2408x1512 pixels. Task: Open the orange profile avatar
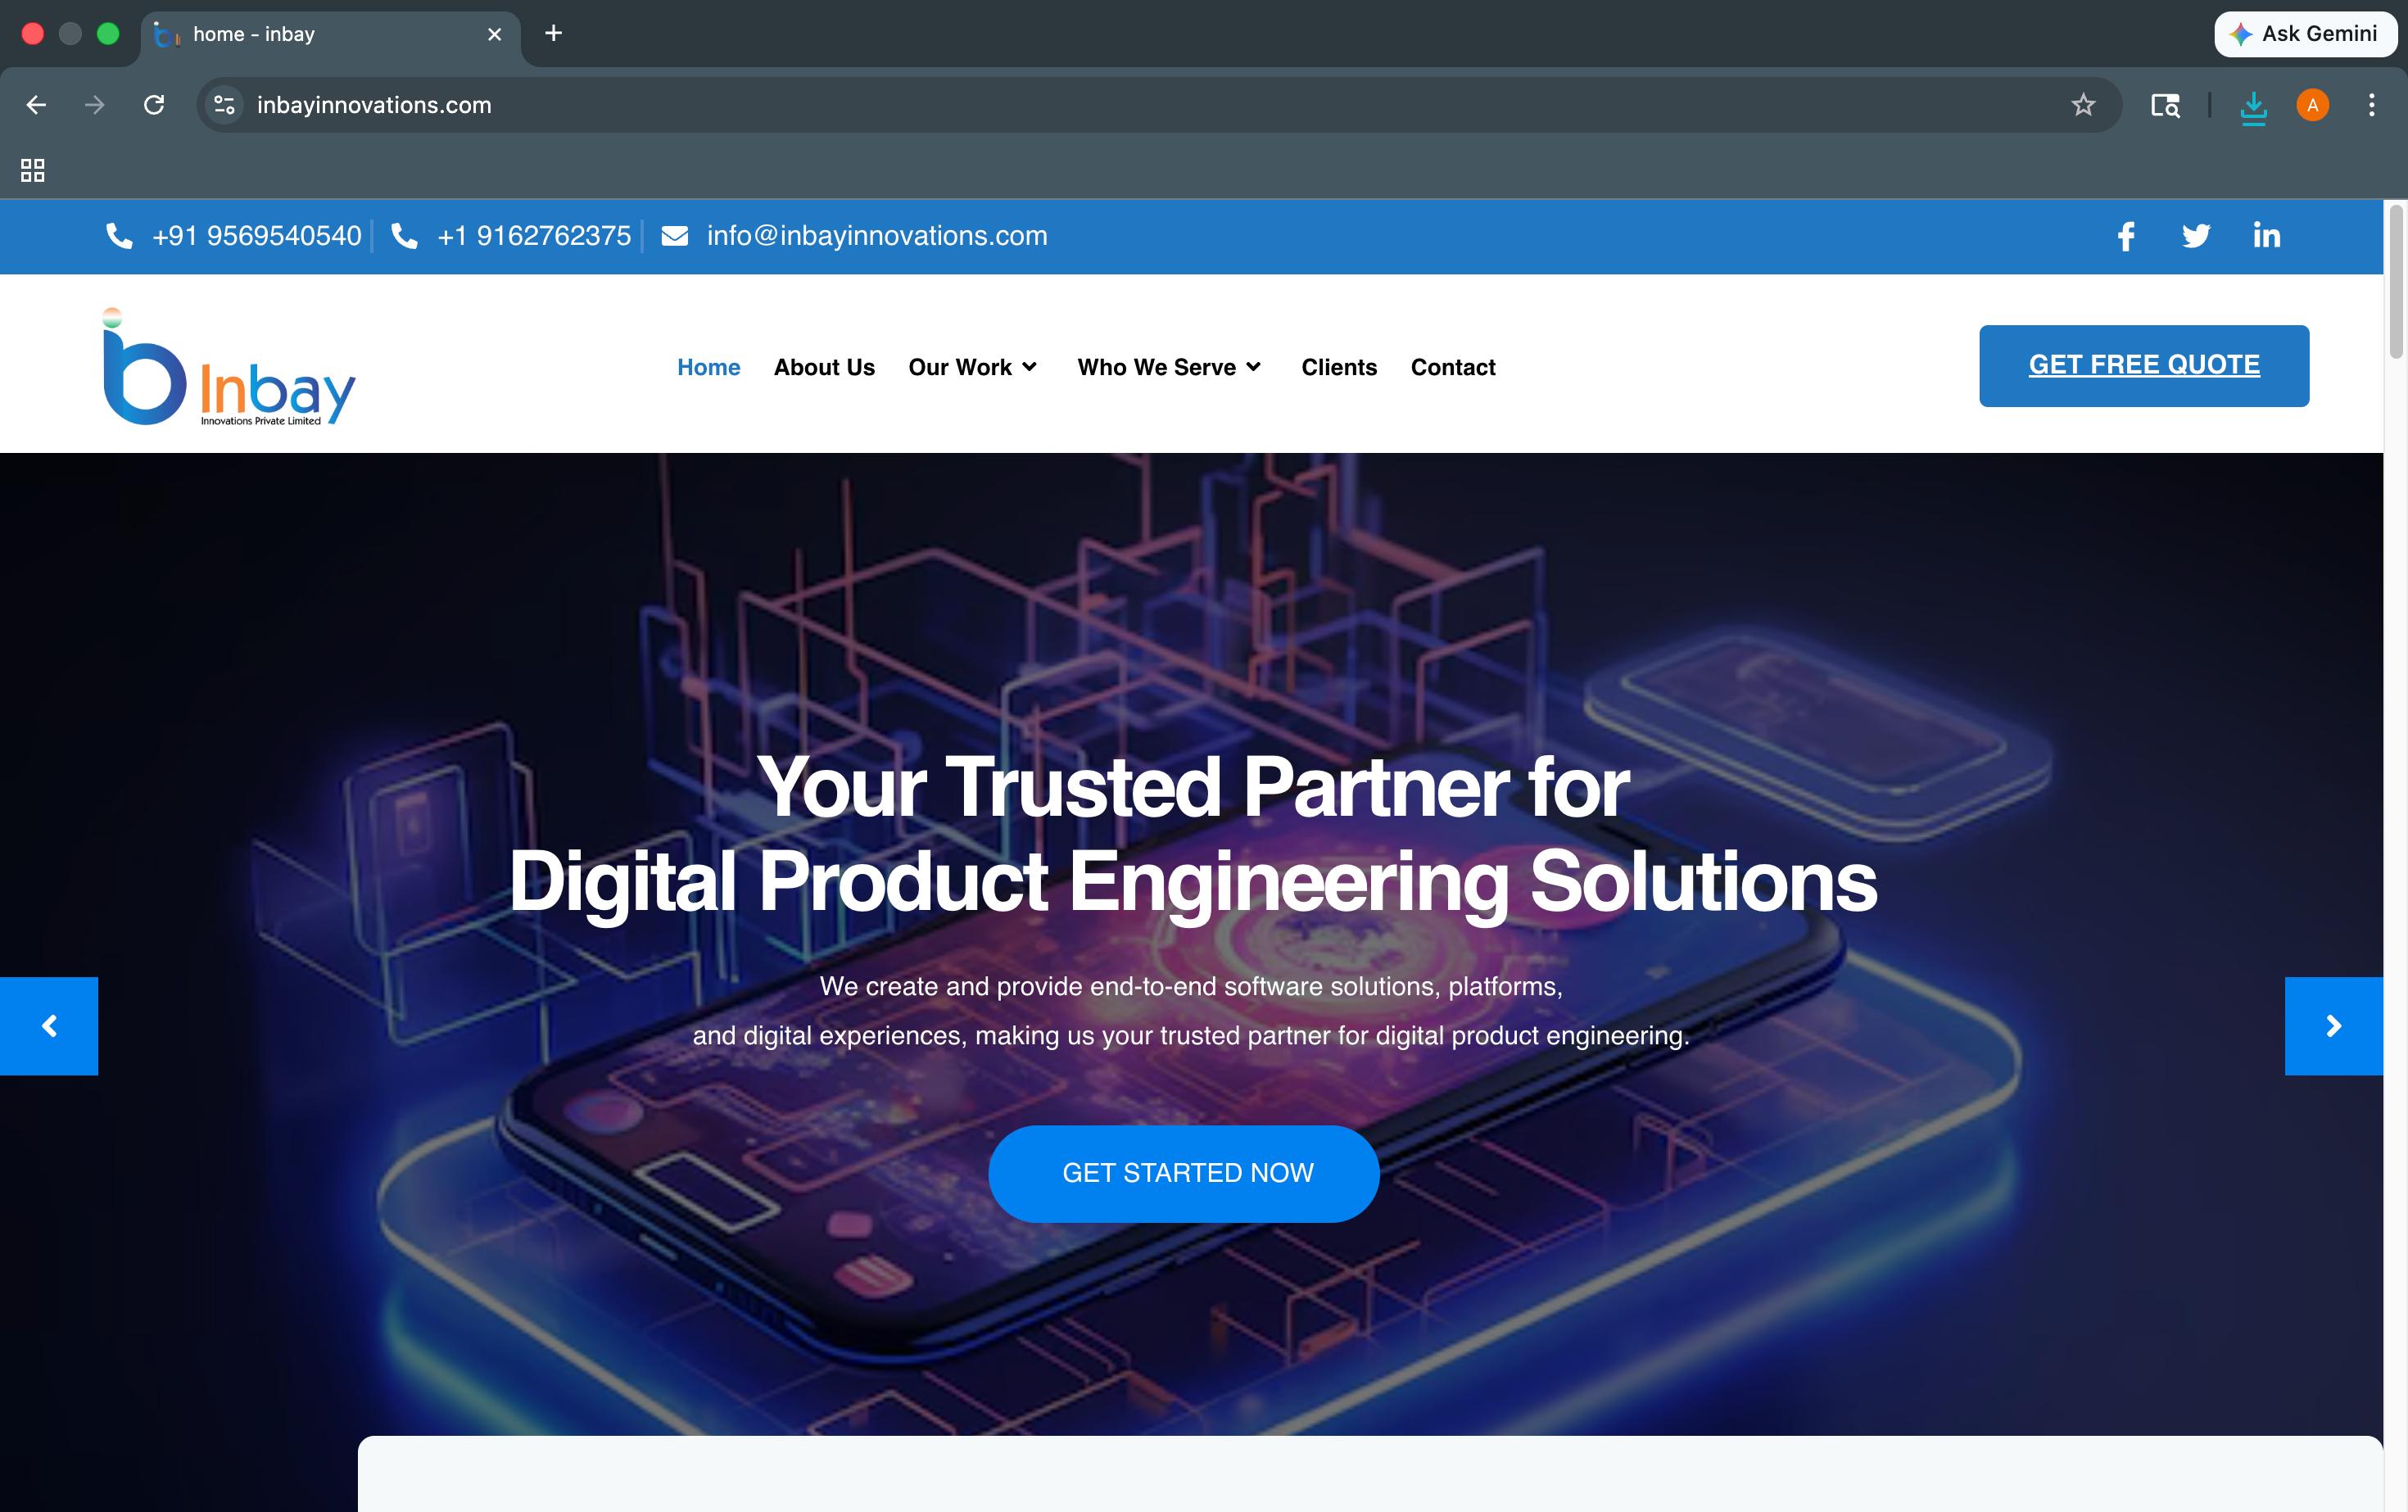(2312, 105)
